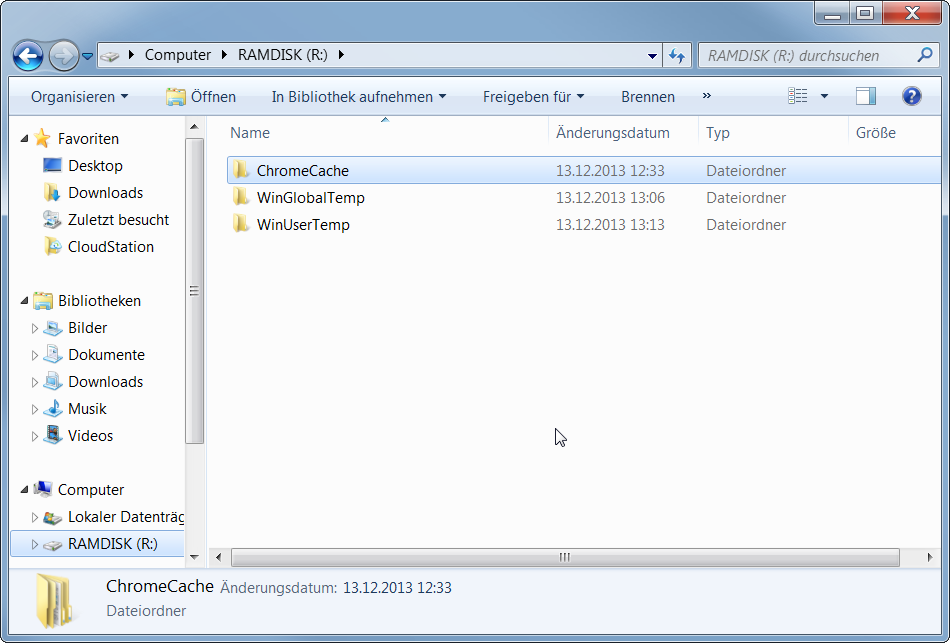Select Zuletzt besucht in Favoriten
This screenshot has width=950, height=643.
click(x=118, y=220)
